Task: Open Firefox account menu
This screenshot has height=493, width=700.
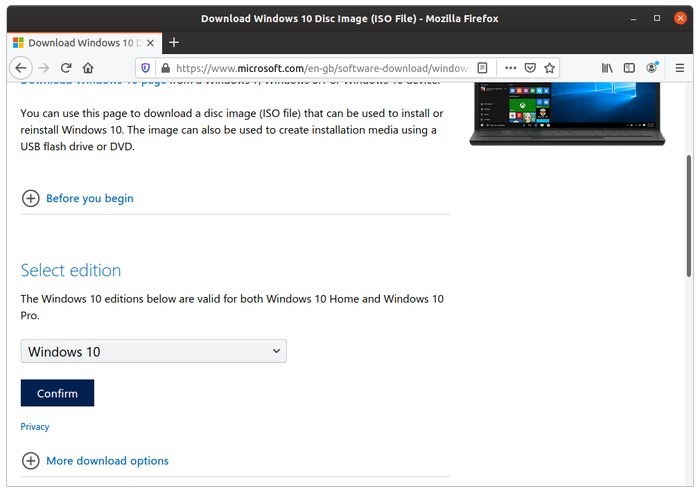Action: [652, 68]
